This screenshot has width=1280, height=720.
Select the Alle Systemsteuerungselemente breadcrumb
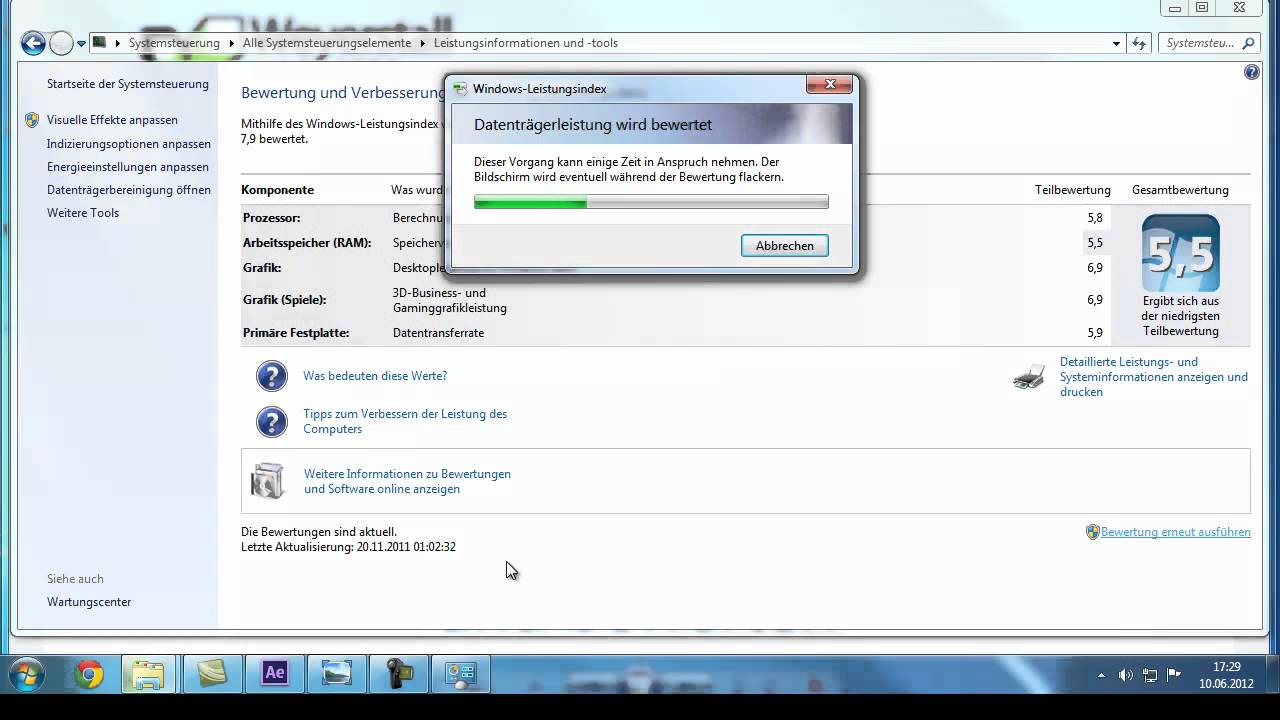click(327, 43)
